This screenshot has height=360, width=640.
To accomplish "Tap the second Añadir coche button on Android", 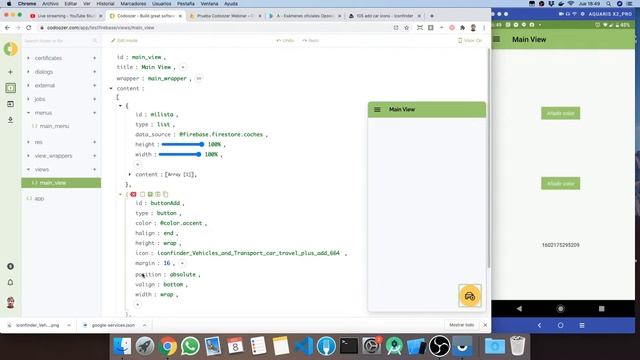I will [x=560, y=184].
